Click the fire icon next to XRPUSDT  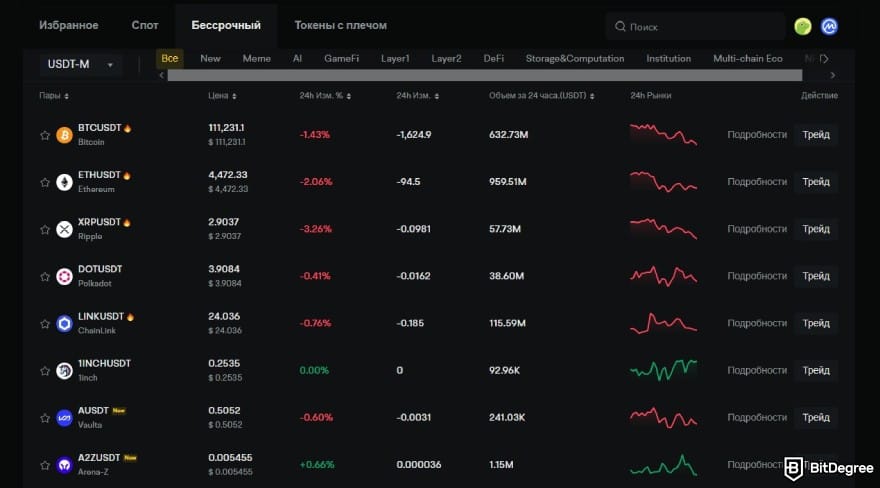pyautogui.click(x=127, y=222)
